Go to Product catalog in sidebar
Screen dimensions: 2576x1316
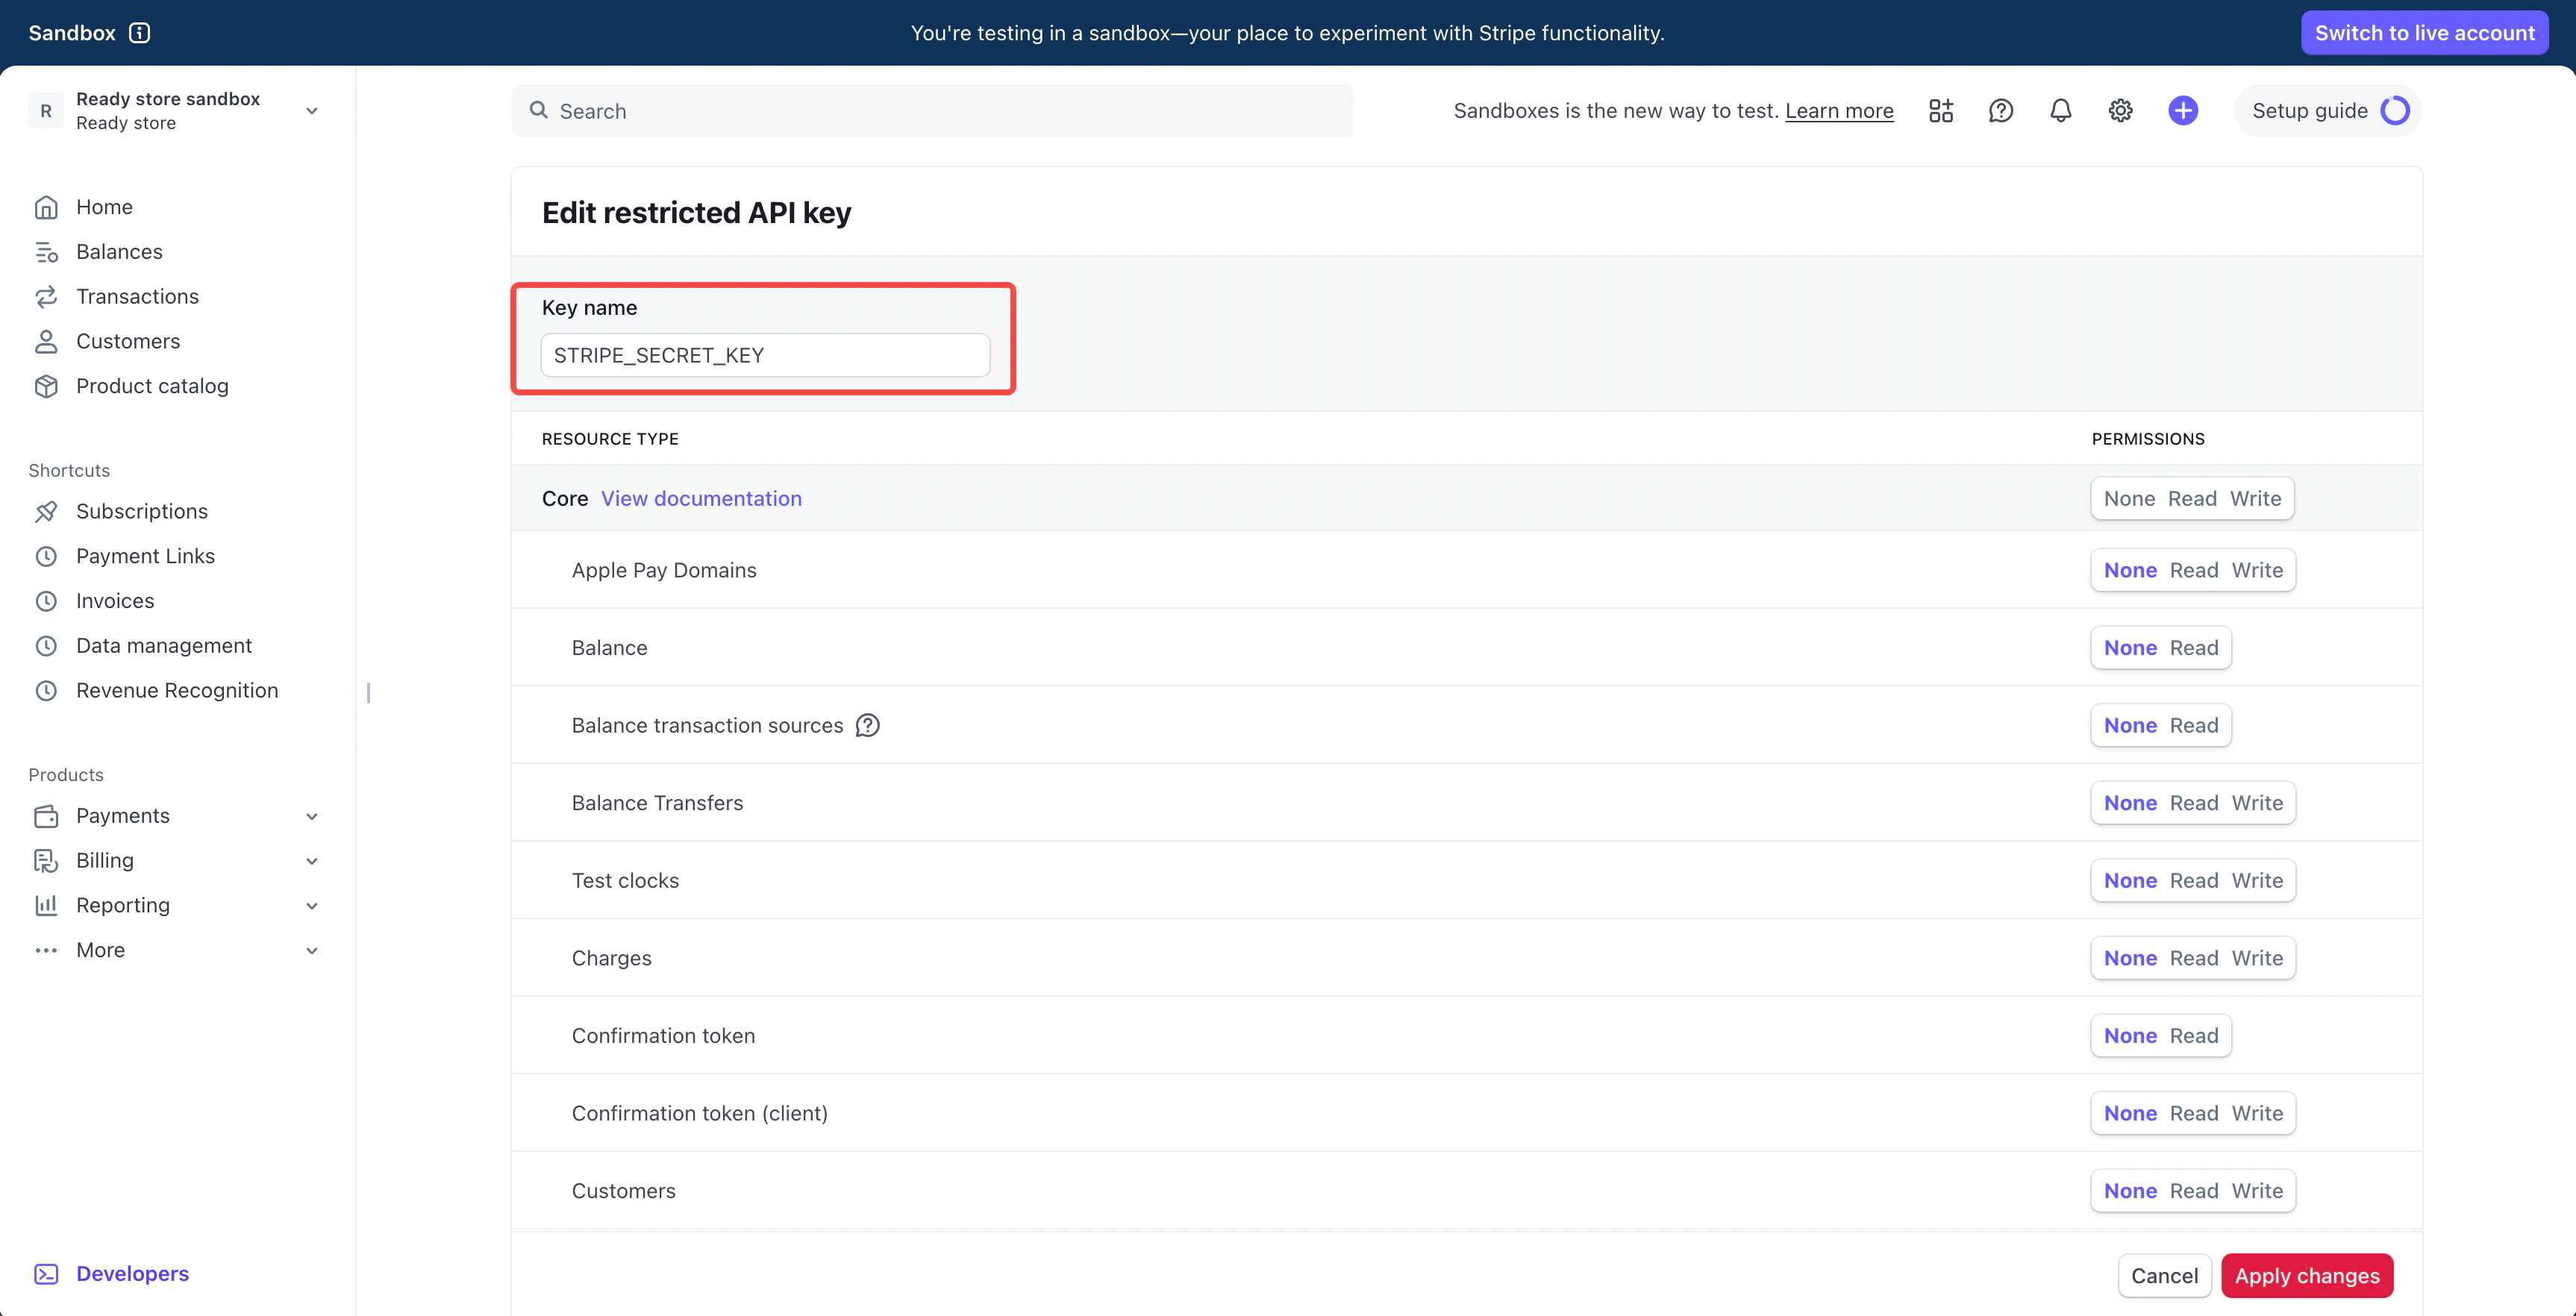tap(152, 386)
